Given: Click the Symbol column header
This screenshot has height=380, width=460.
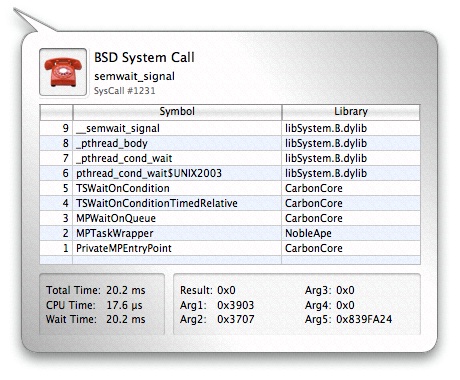Looking at the screenshot, I should coord(177,112).
